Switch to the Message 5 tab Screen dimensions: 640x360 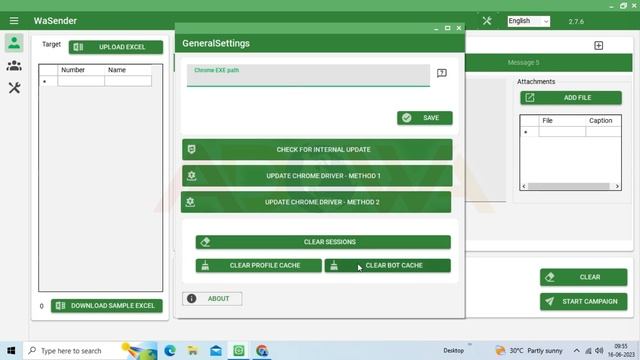[x=523, y=62]
